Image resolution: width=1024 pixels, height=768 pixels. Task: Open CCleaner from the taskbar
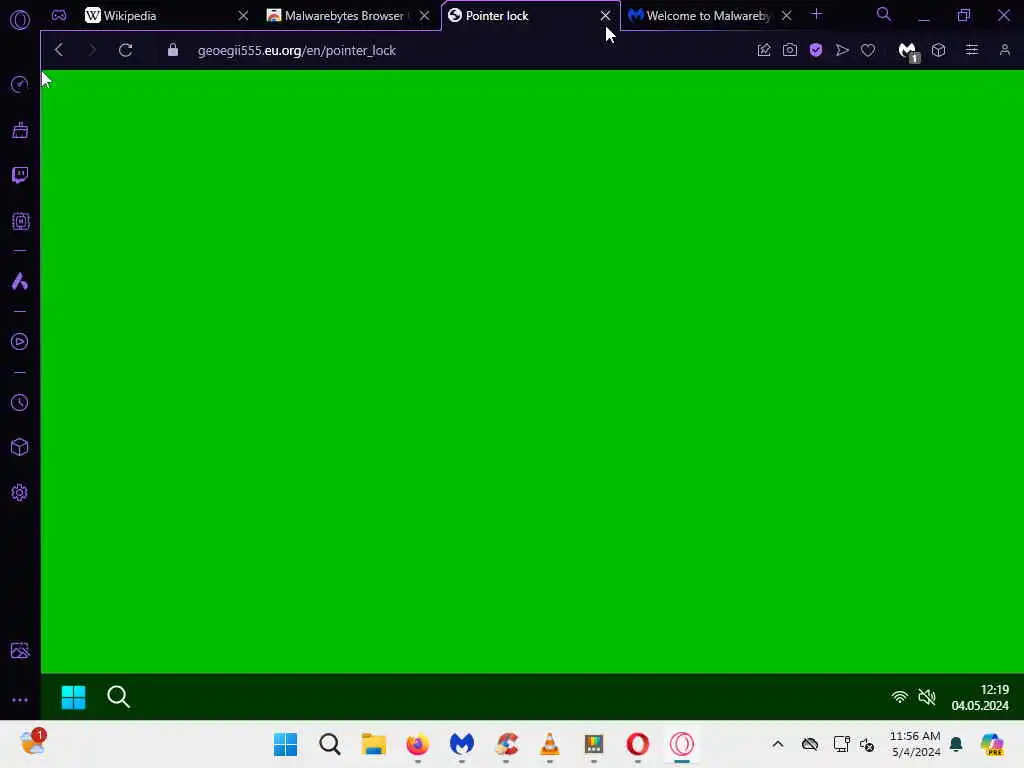tap(506, 744)
